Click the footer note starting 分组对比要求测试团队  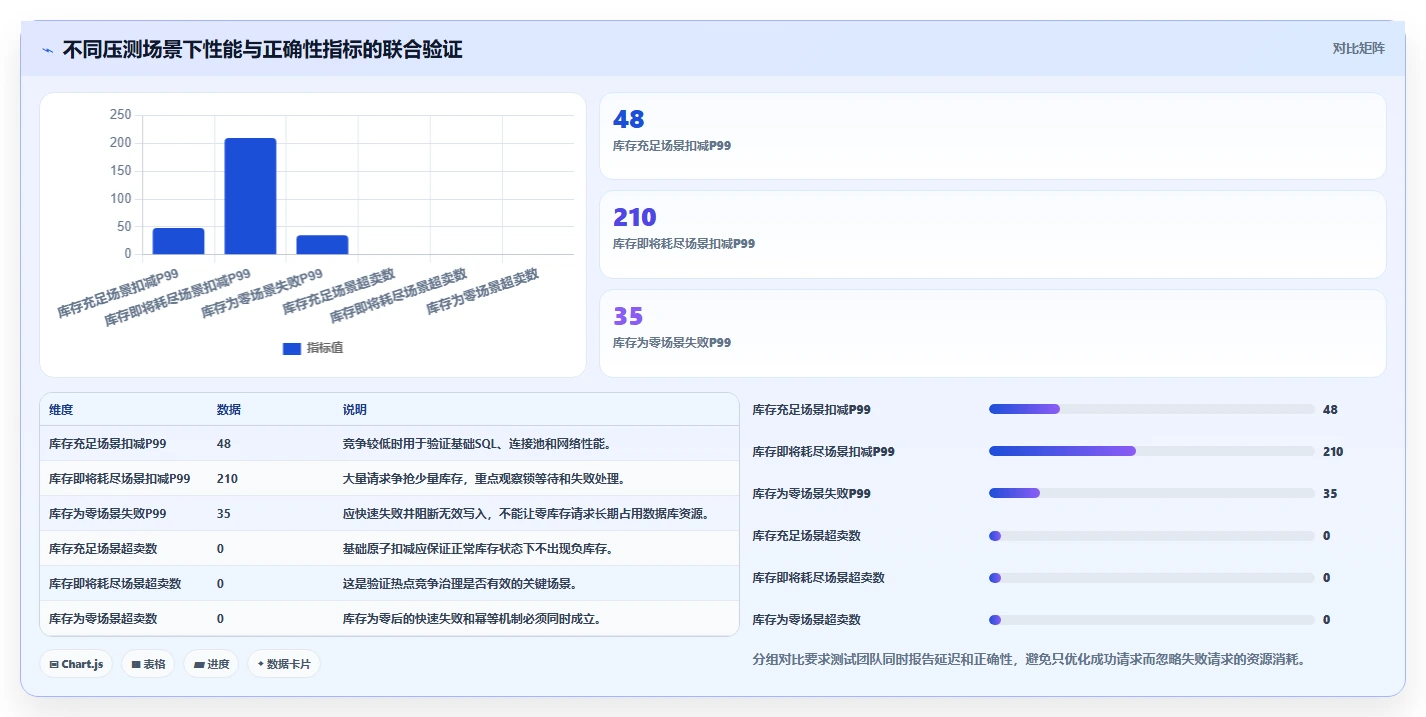click(1028, 659)
